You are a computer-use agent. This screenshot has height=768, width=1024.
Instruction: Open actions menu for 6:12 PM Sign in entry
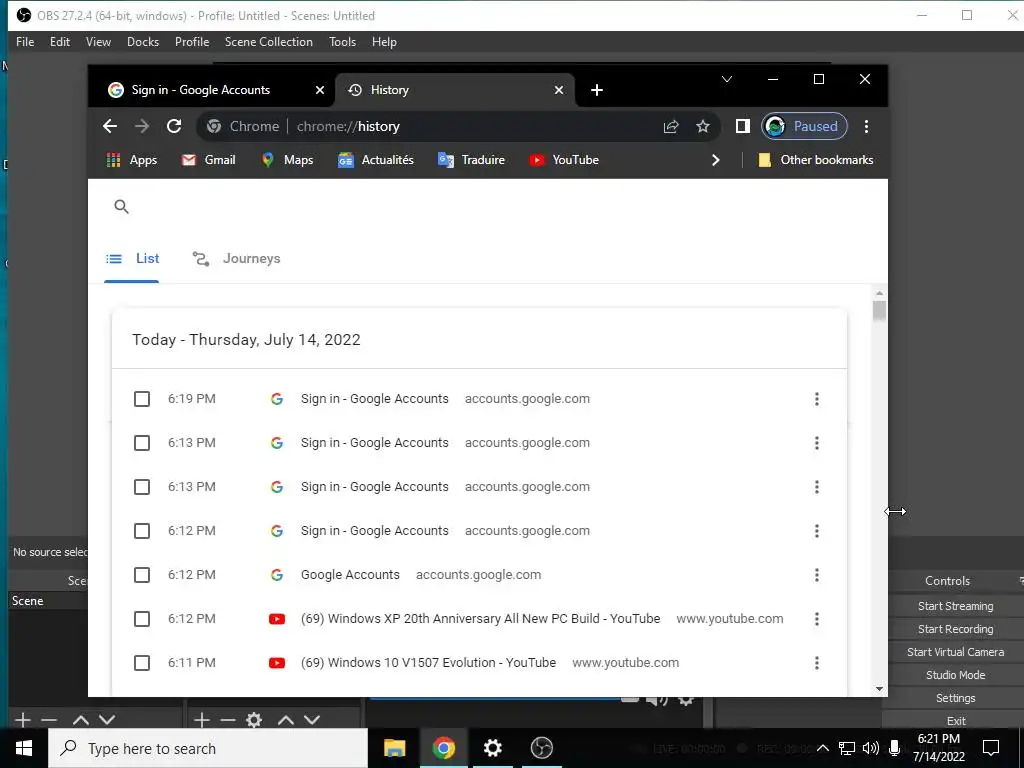pyautogui.click(x=816, y=531)
